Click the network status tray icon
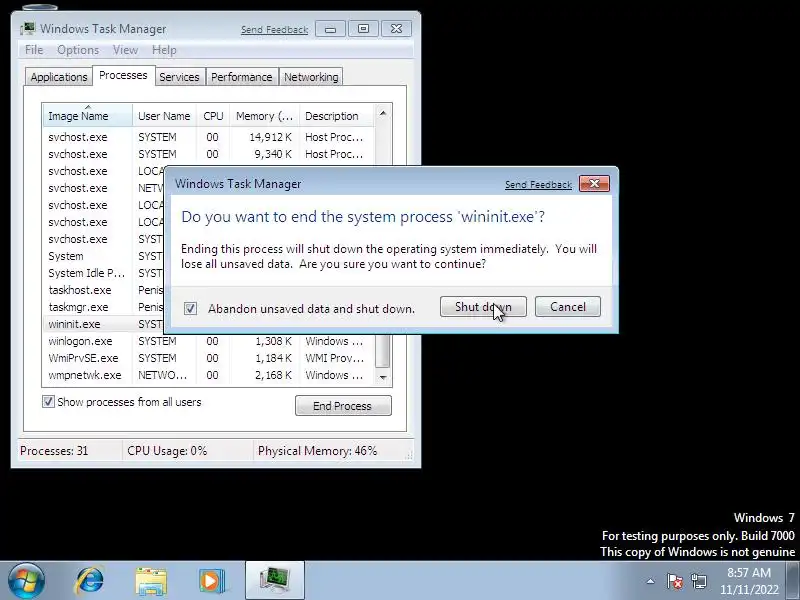 pos(699,581)
